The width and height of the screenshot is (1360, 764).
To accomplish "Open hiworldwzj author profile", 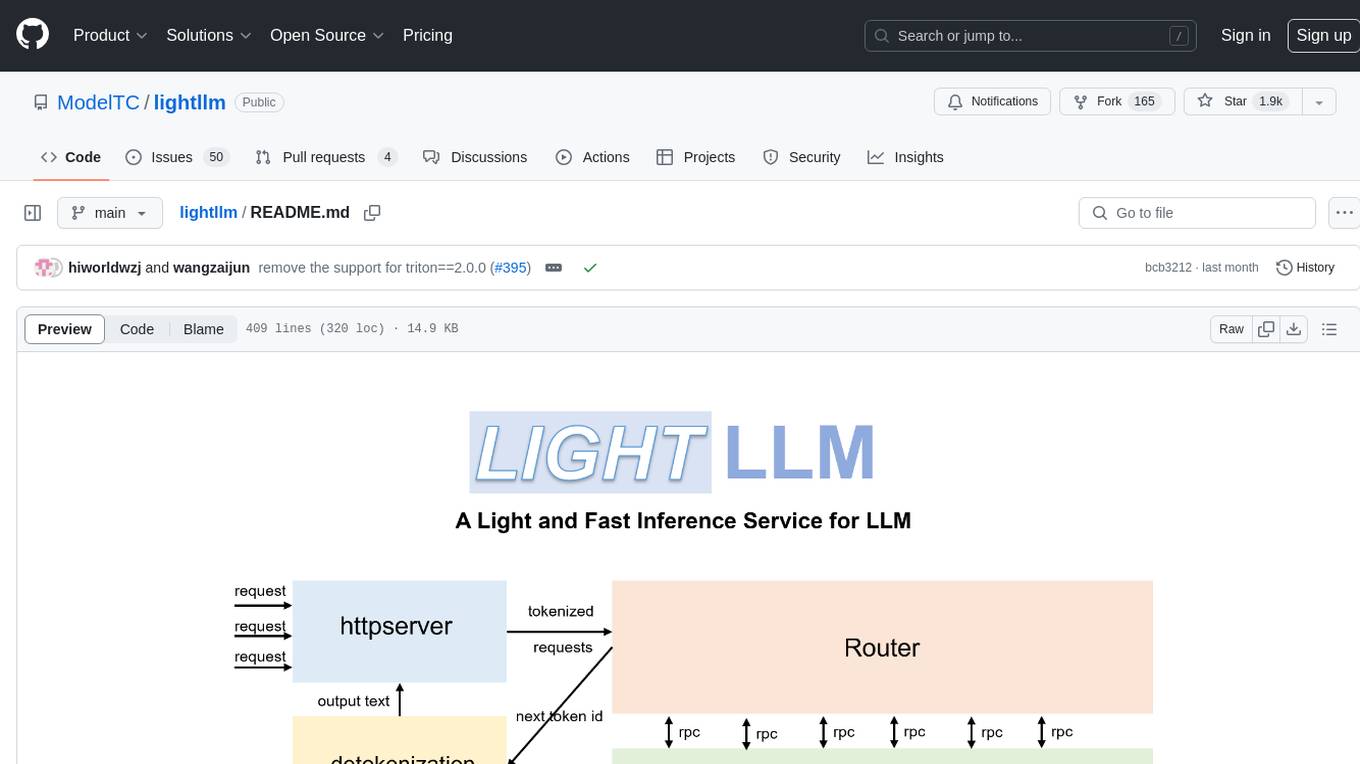I will point(105,268).
